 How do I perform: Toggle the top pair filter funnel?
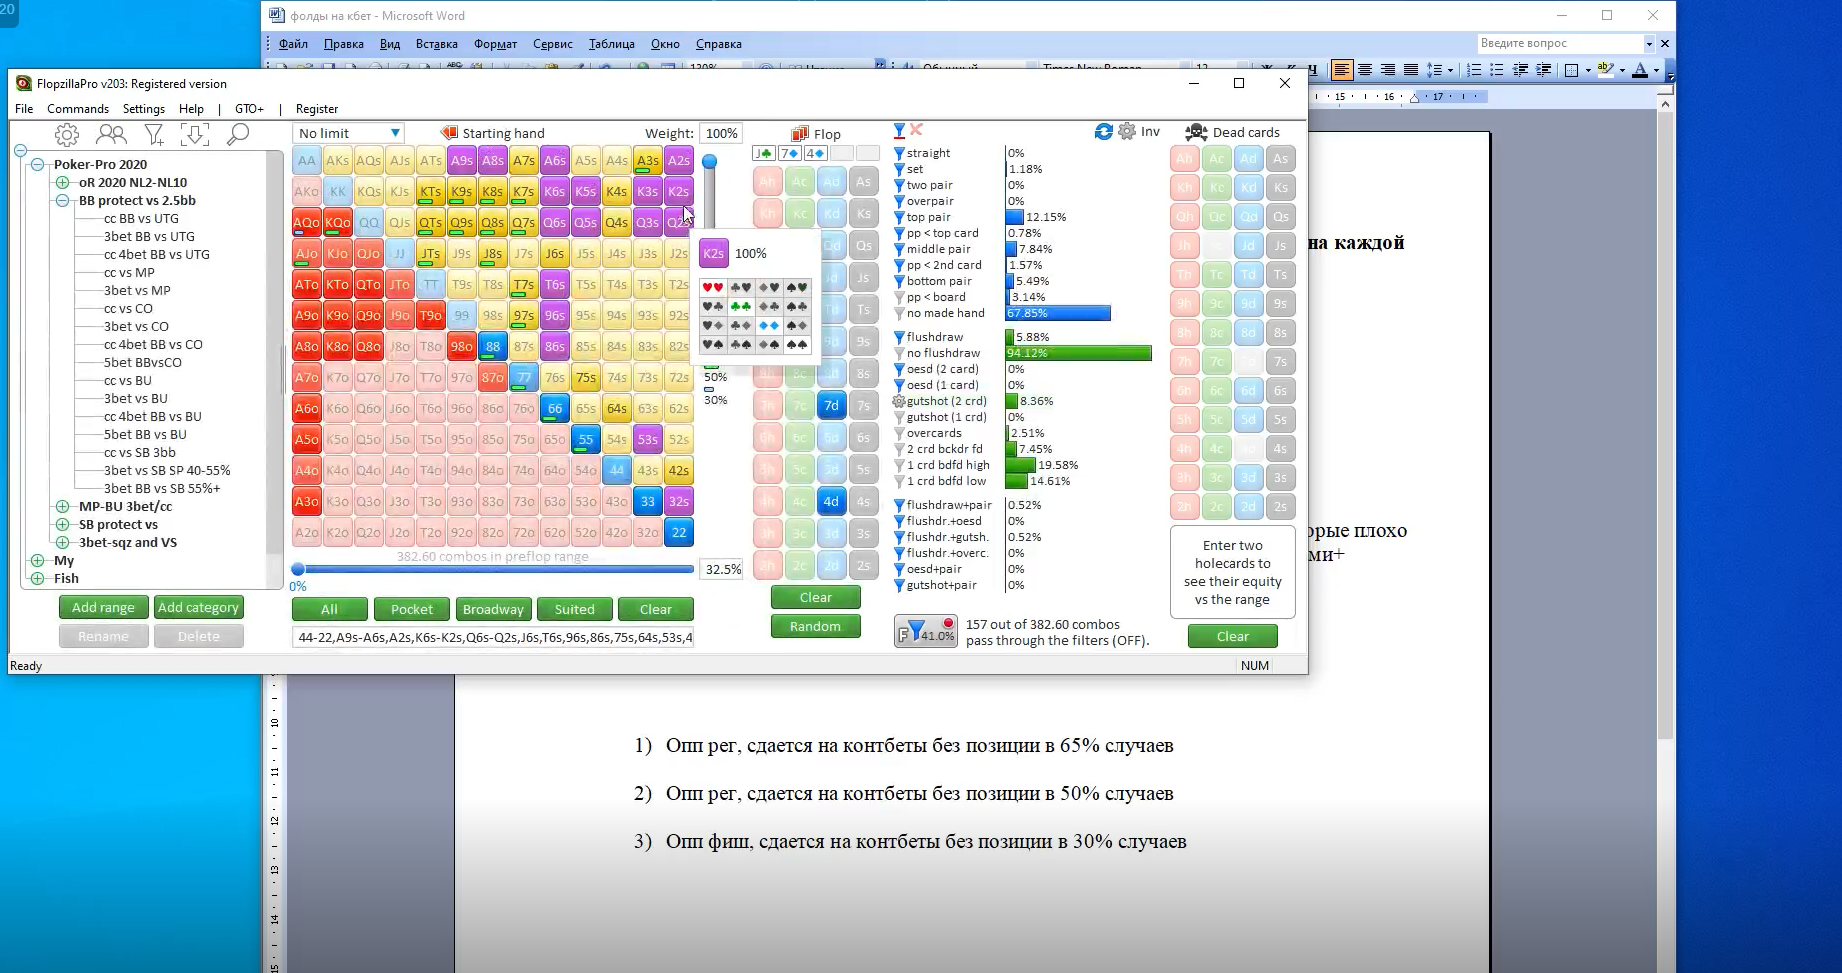(899, 217)
